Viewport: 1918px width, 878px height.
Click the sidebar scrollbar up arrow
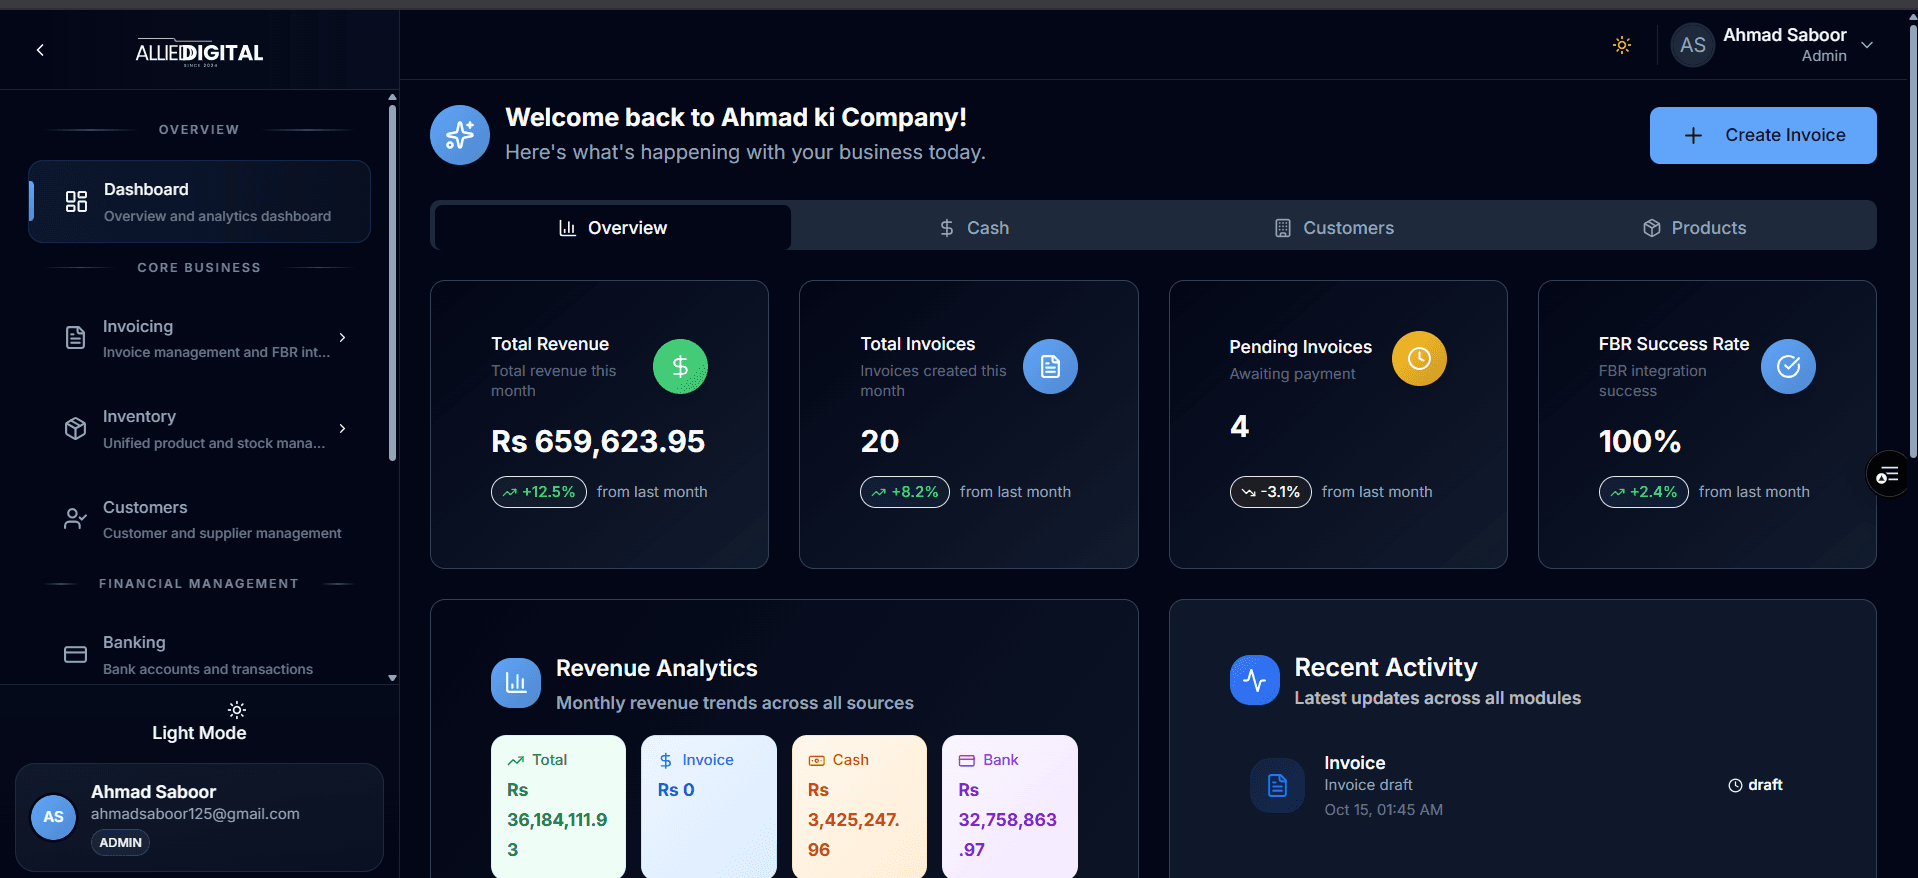pos(392,97)
